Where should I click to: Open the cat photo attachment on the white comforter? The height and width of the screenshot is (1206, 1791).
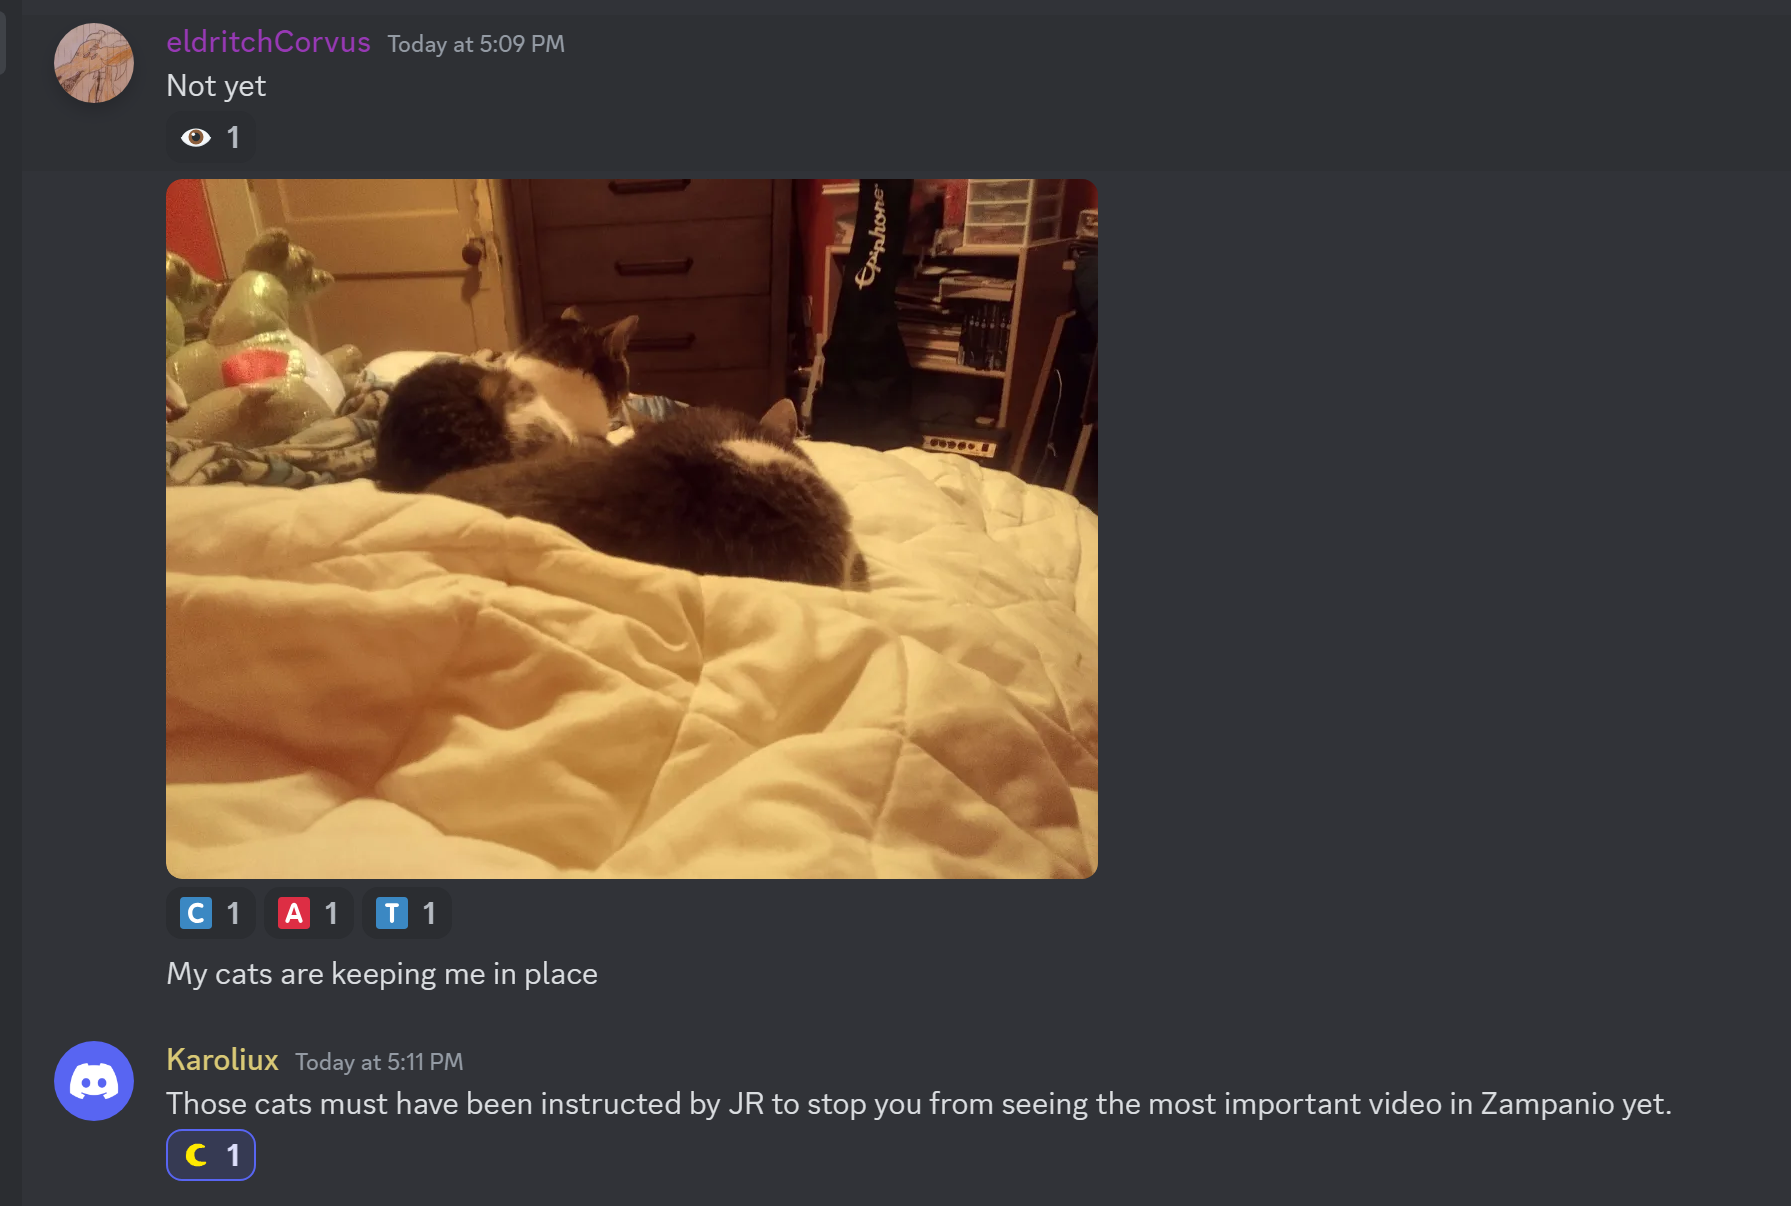point(632,529)
